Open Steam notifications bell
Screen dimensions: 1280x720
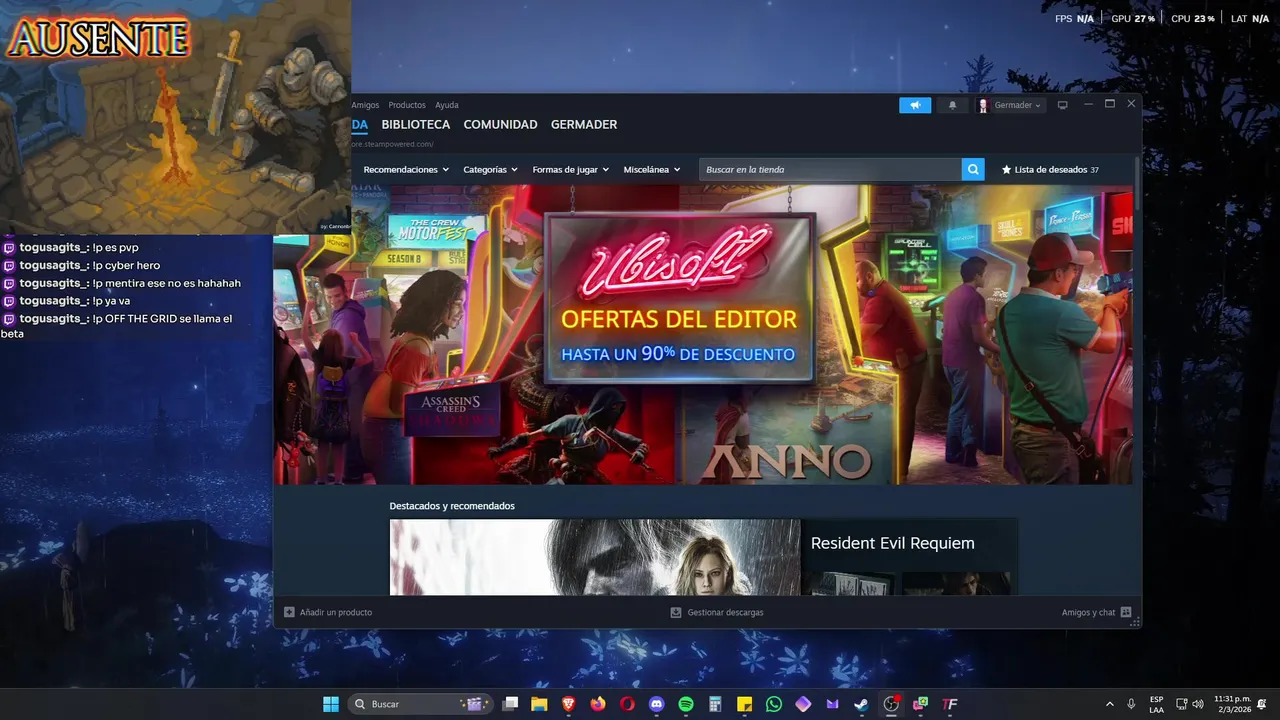click(952, 105)
